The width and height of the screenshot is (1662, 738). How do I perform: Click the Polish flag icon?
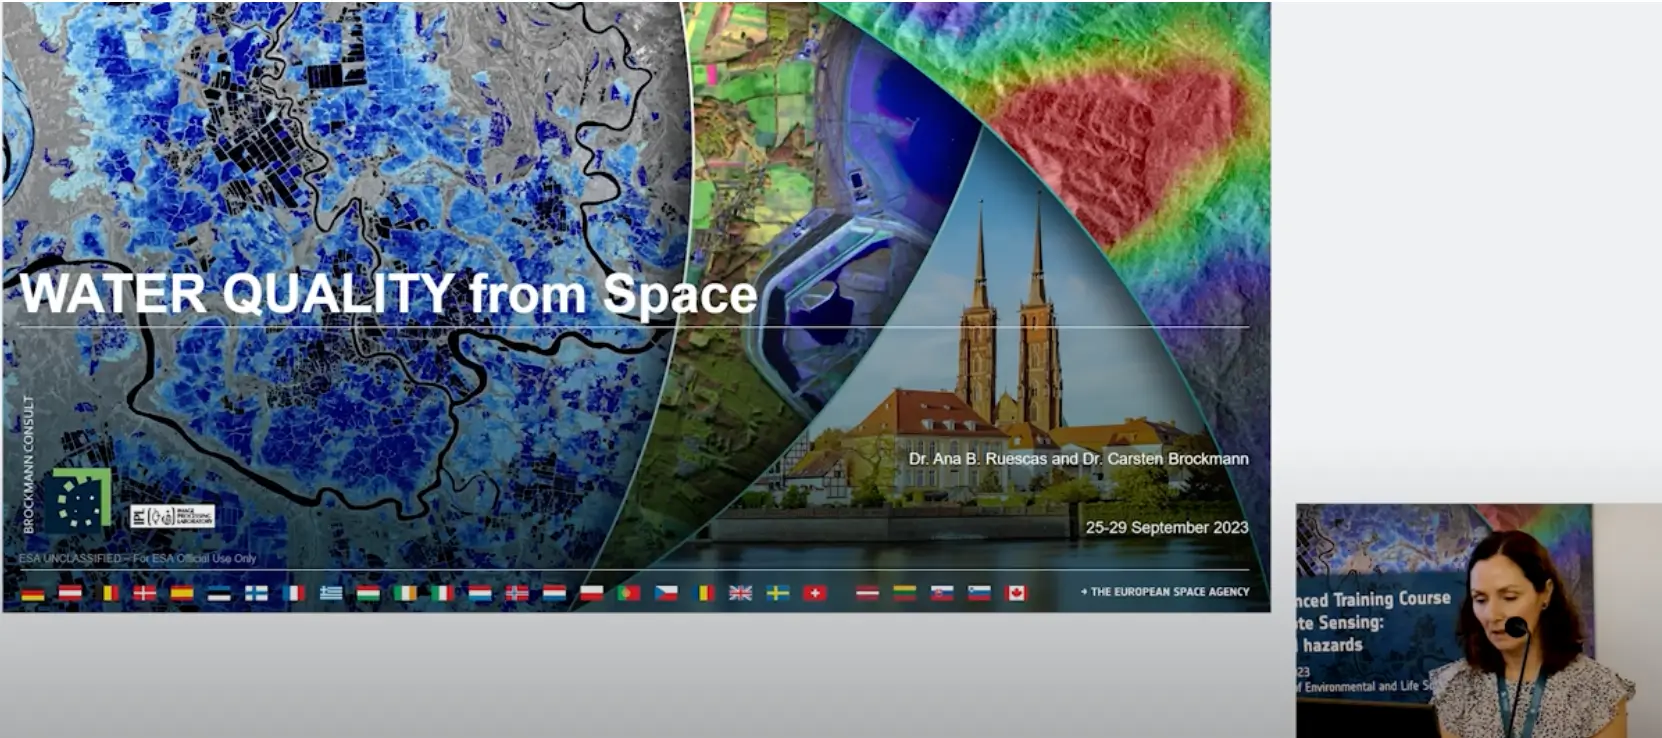click(592, 593)
